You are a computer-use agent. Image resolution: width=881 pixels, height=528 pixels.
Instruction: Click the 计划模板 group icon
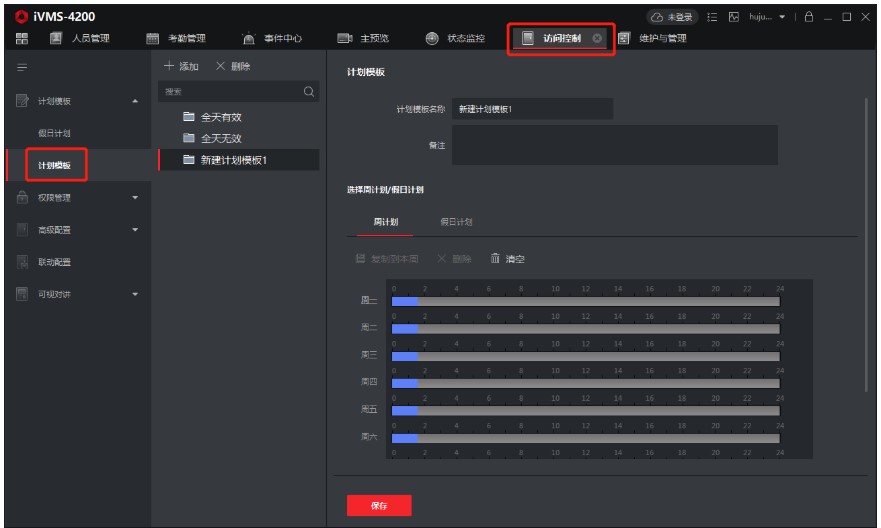click(22, 101)
